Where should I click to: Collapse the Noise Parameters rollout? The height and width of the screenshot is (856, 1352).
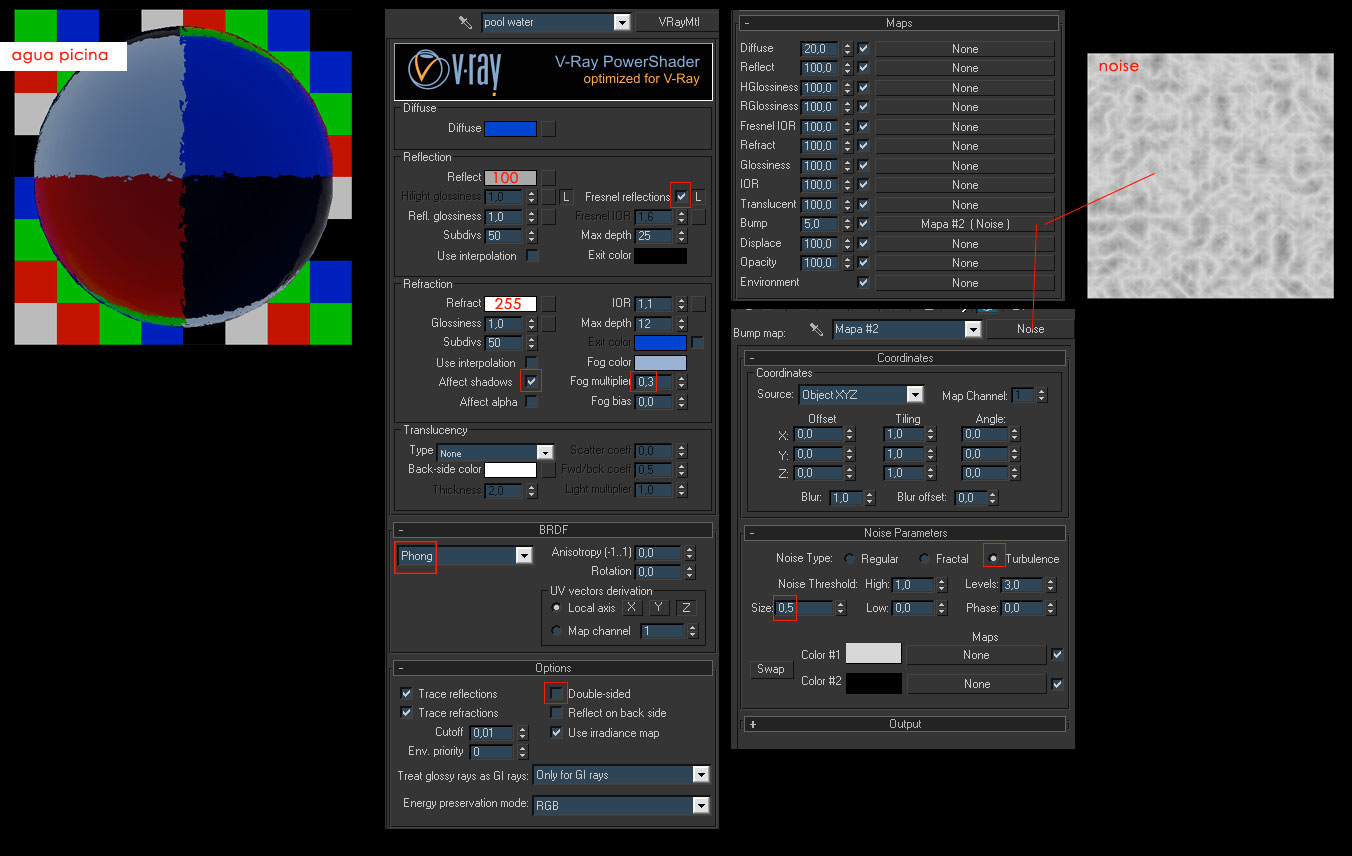click(905, 533)
